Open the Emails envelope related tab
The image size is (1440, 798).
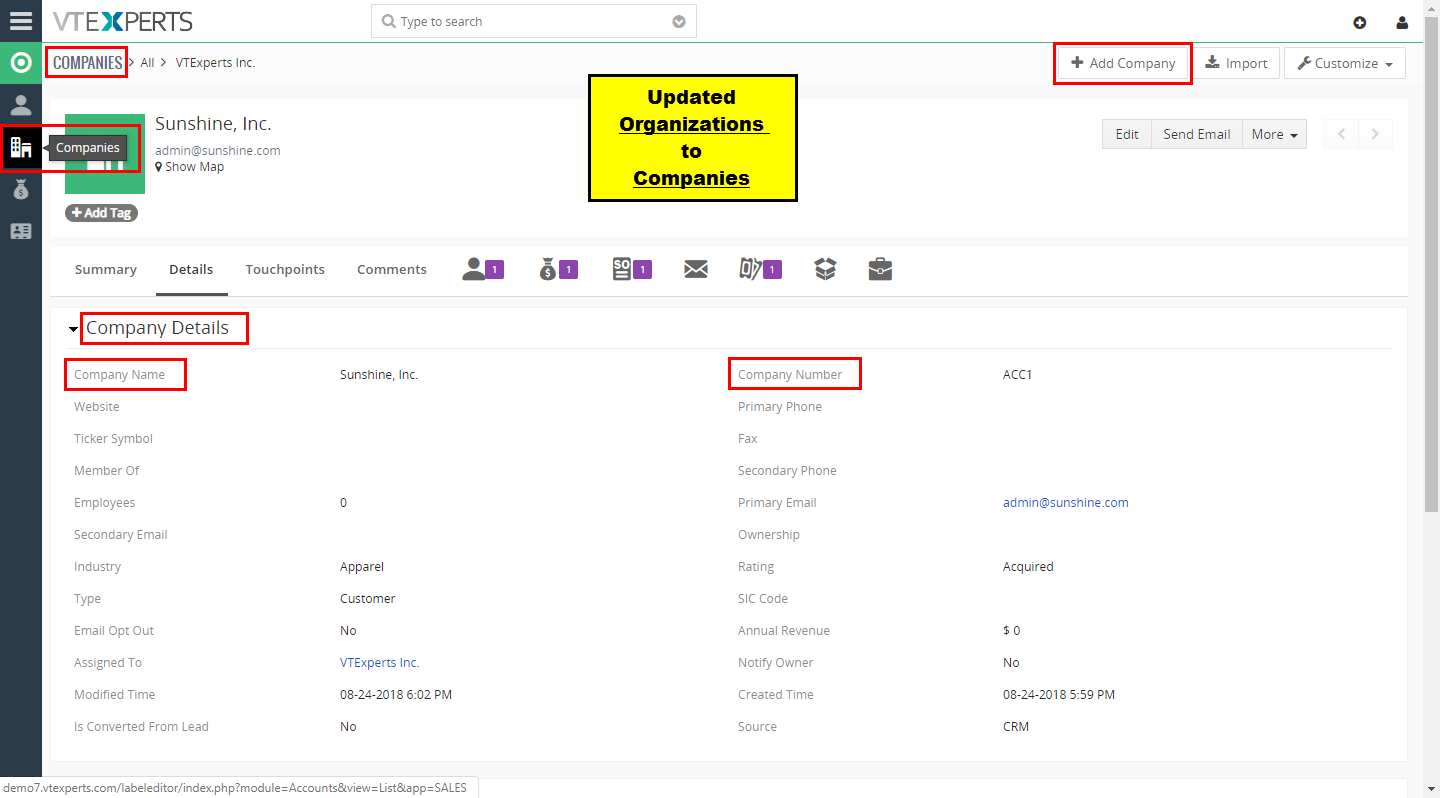pos(696,269)
